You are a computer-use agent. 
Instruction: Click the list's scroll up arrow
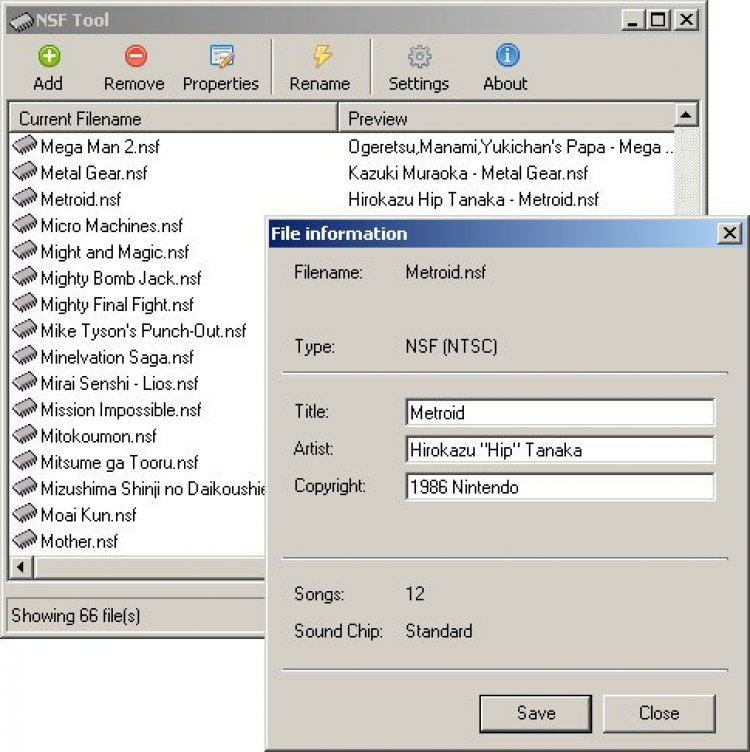(686, 115)
